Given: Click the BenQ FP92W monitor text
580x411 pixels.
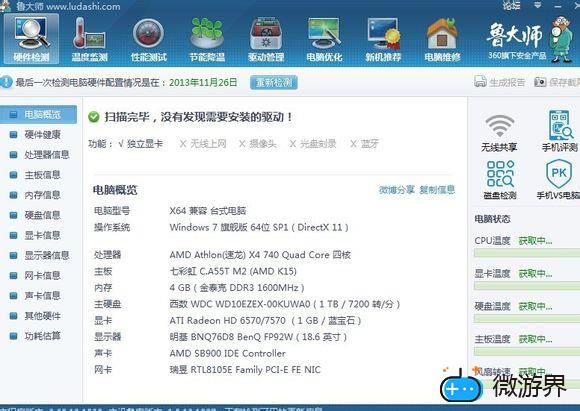Looking at the screenshot, I should pos(258,337).
